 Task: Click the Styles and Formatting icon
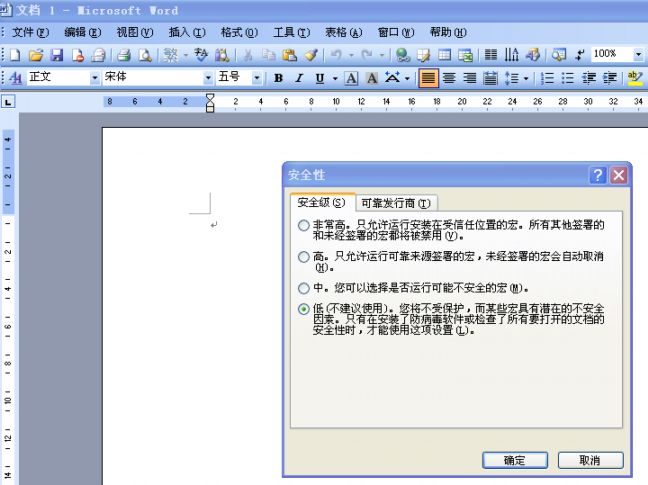[x=15, y=78]
